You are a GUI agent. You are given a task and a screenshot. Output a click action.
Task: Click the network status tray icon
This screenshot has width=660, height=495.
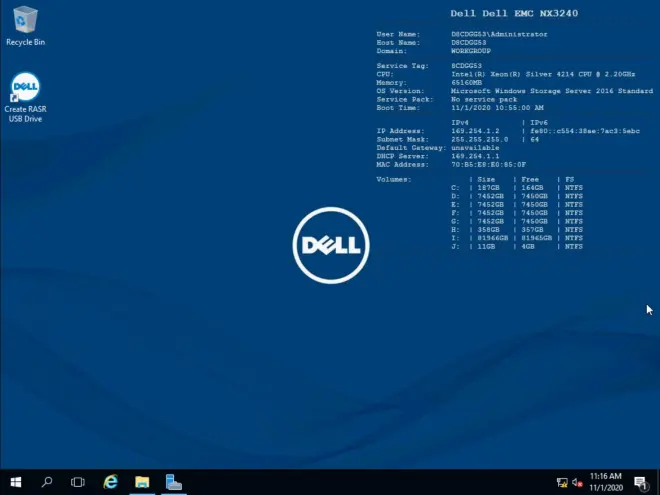(x=562, y=482)
